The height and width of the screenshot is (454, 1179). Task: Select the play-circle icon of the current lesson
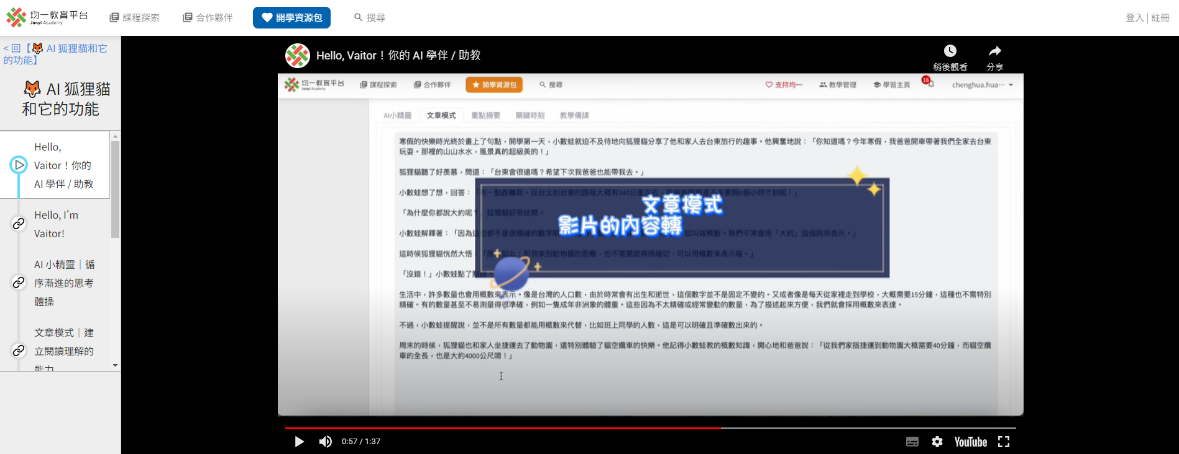pyautogui.click(x=19, y=165)
